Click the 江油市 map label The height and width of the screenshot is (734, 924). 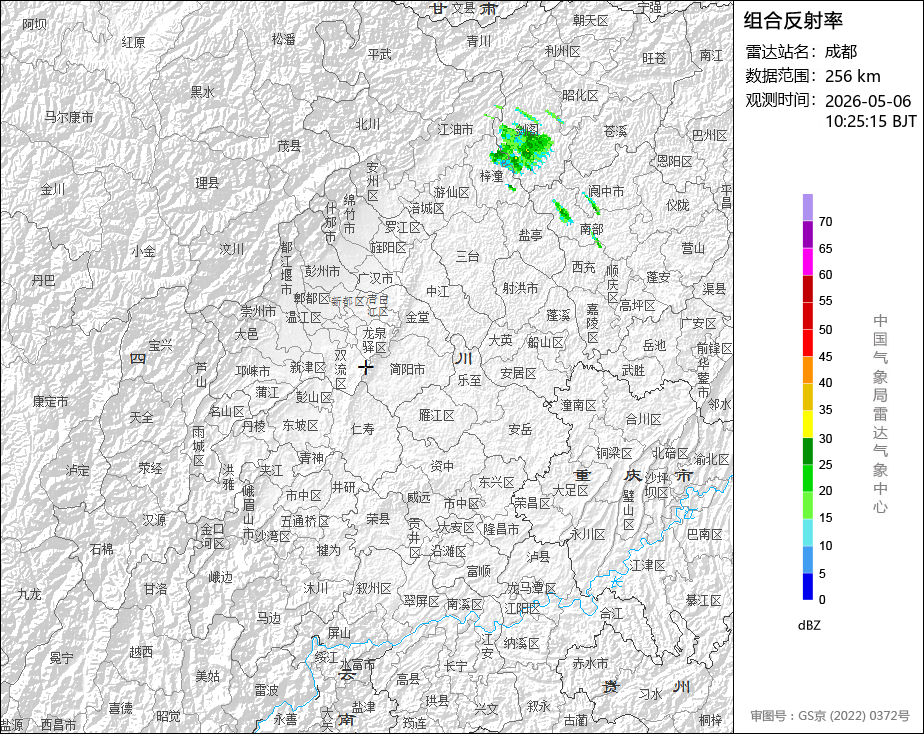[456, 129]
